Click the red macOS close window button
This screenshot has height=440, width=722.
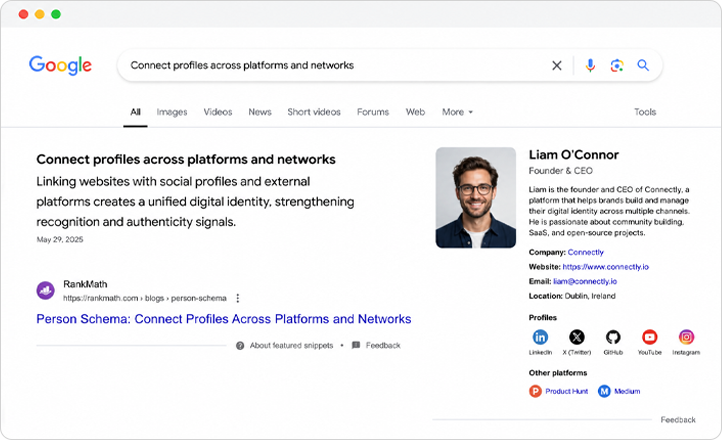click(x=23, y=14)
